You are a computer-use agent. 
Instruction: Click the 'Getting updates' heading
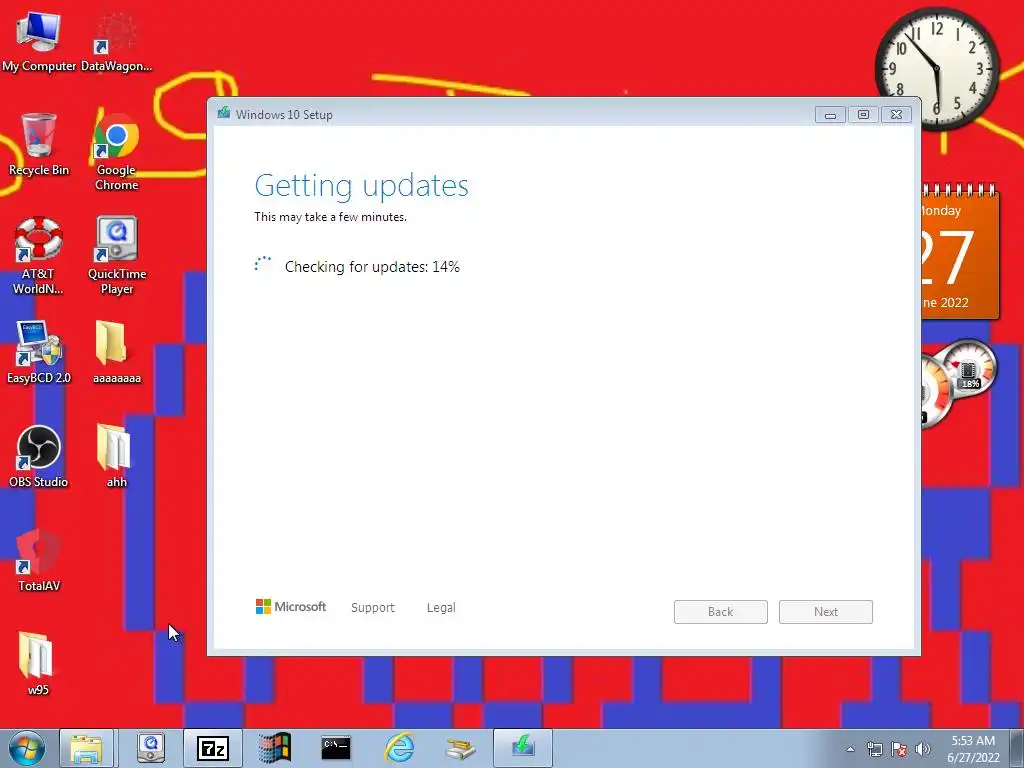pyautogui.click(x=361, y=185)
